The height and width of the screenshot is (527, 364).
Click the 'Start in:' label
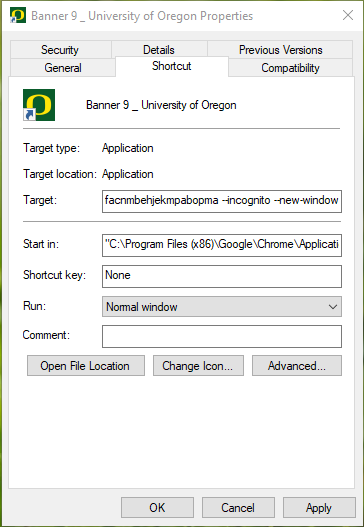pyautogui.click(x=41, y=244)
